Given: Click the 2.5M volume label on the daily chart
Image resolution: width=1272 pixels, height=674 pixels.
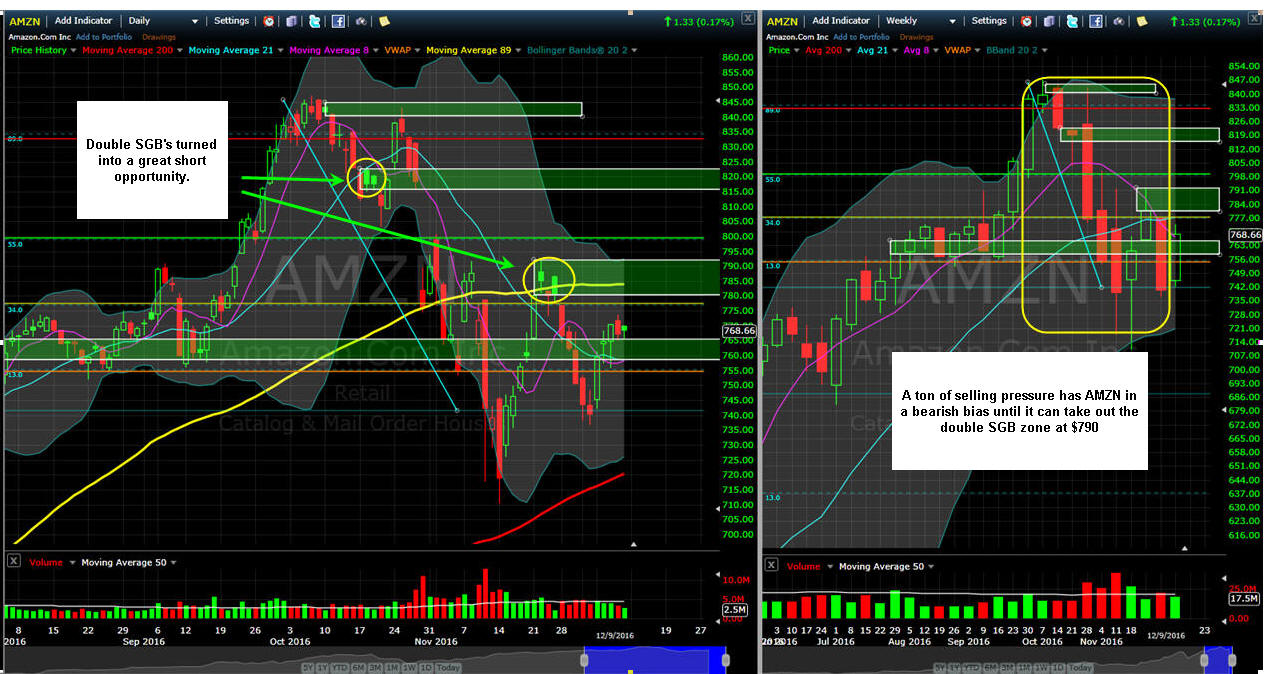Looking at the screenshot, I should coord(734,610).
